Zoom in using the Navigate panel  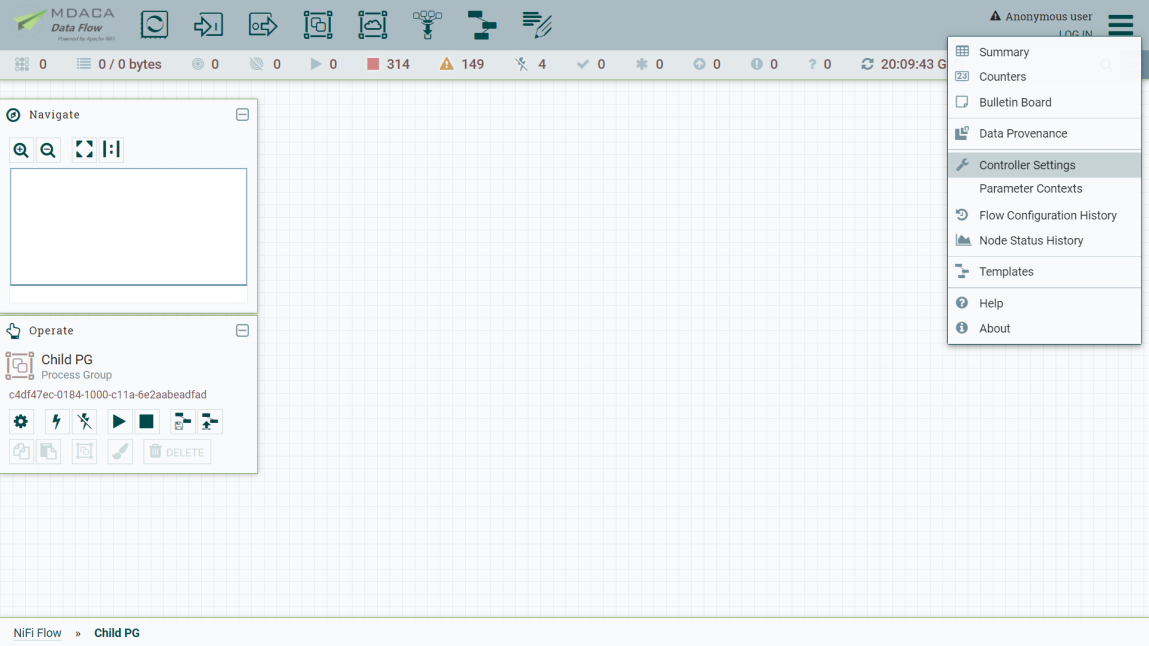[21, 150]
